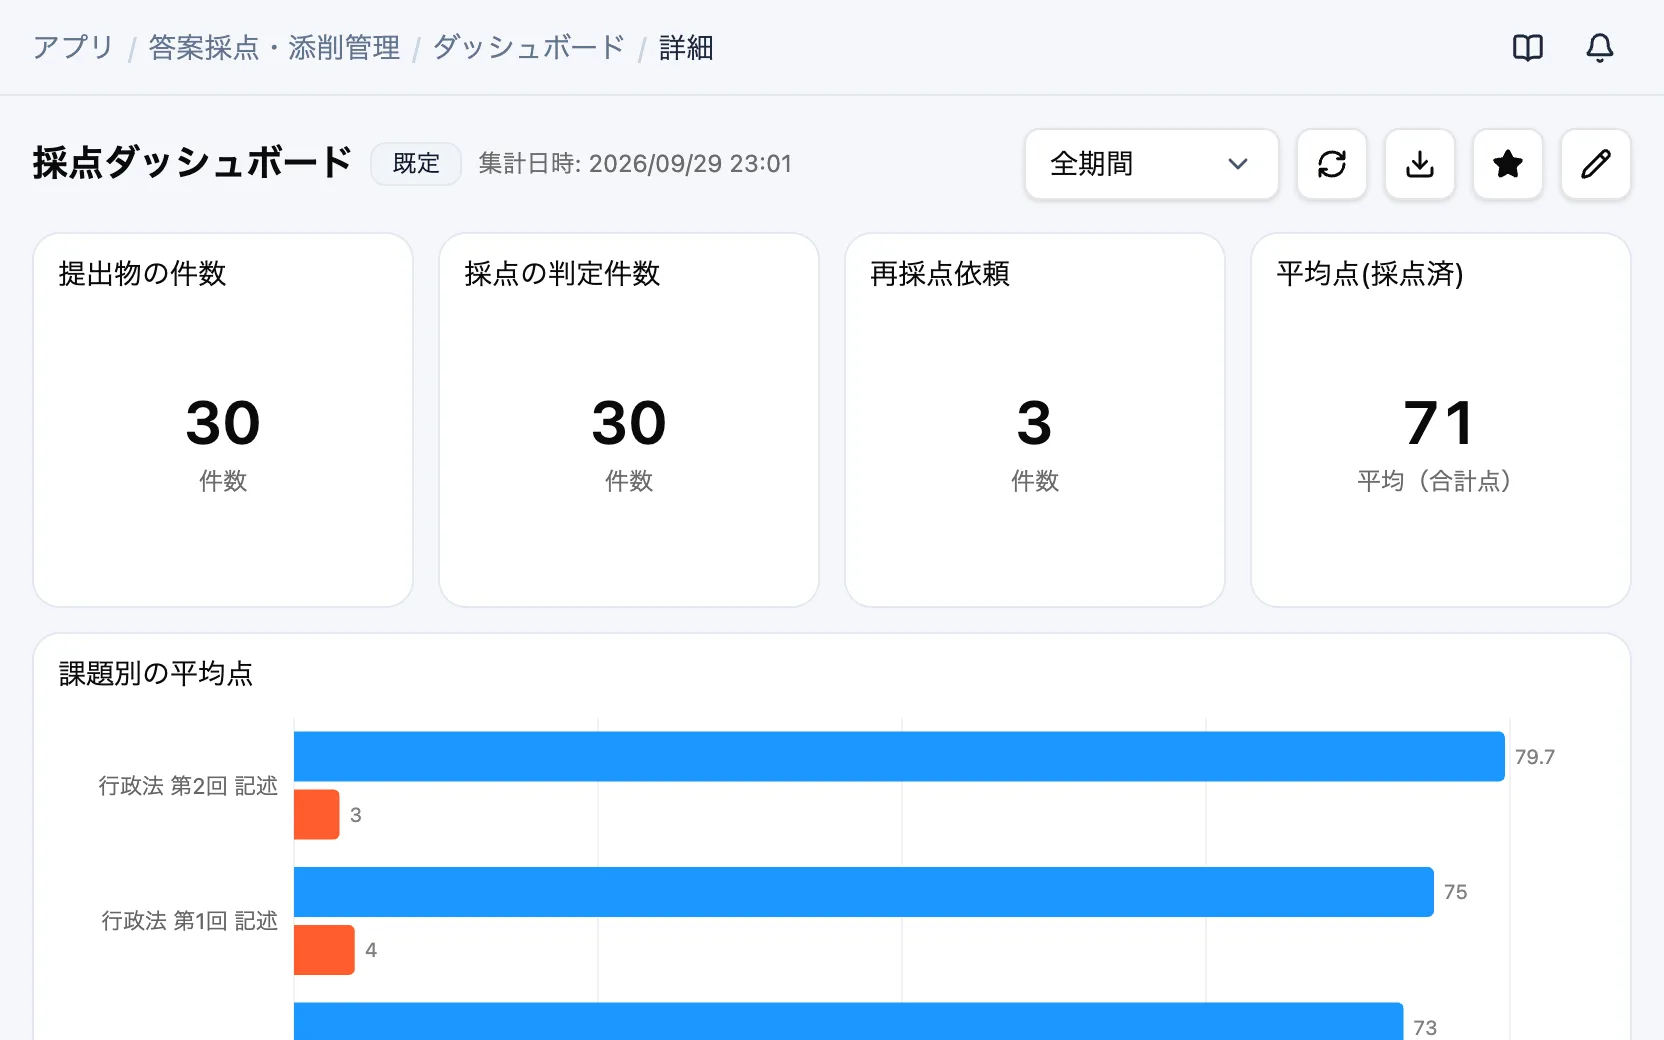
Task: Click the 既定 badge
Action: tap(416, 164)
